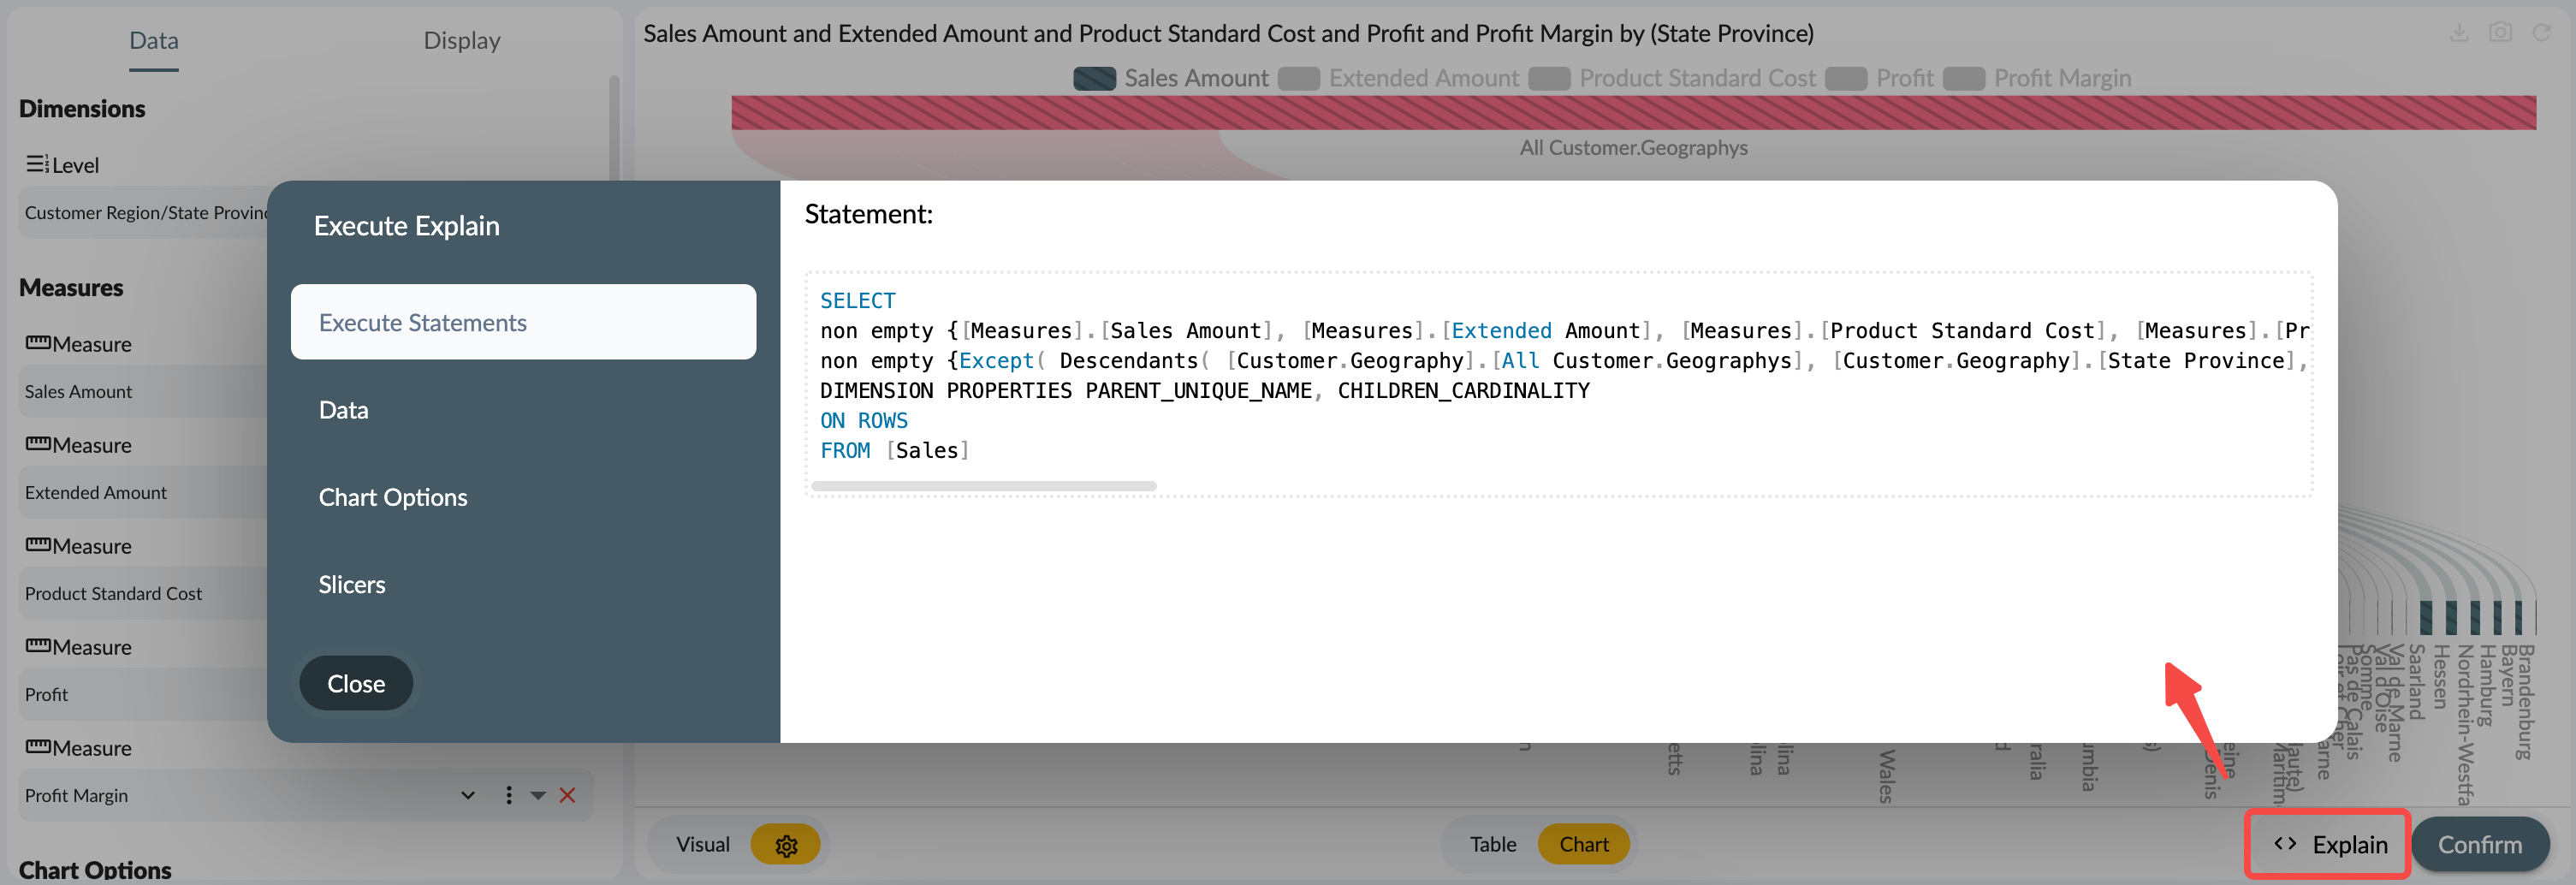Click the ruler icon above Product Standard Cost
The height and width of the screenshot is (885, 2576).
[x=38, y=545]
